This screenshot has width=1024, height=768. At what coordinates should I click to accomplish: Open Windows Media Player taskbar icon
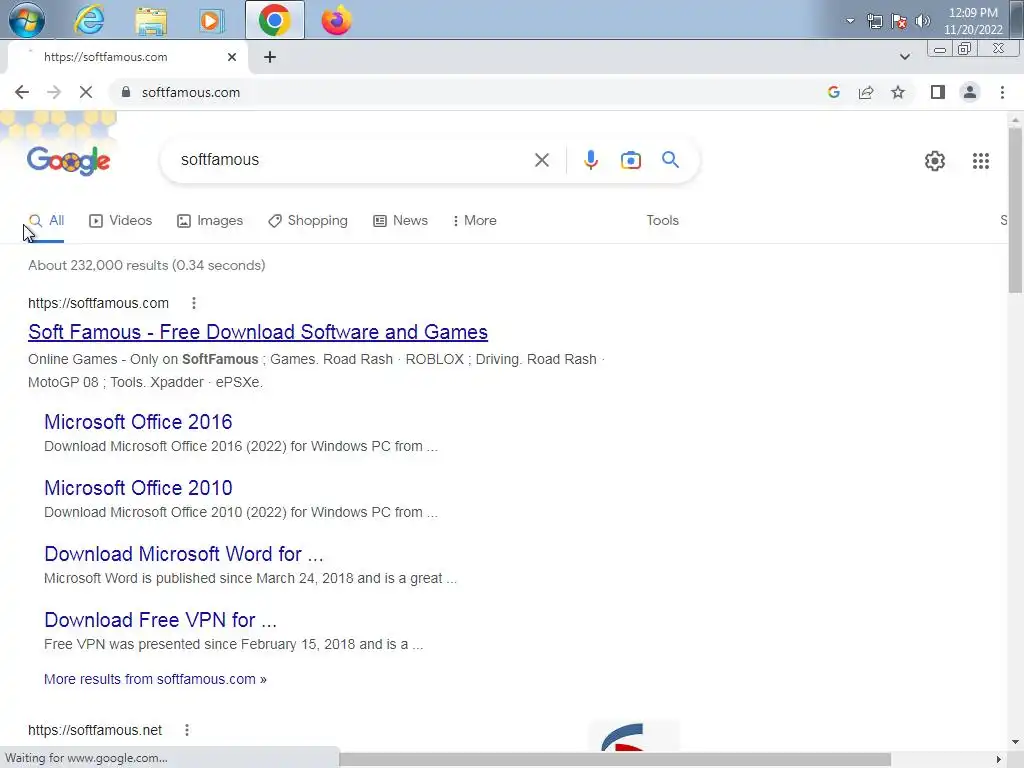point(211,20)
